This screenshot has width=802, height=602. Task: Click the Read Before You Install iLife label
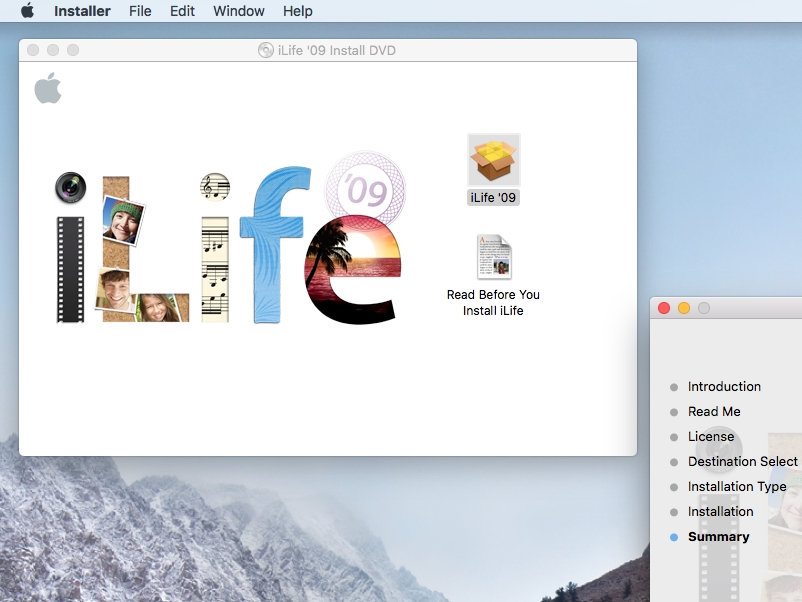(x=493, y=303)
